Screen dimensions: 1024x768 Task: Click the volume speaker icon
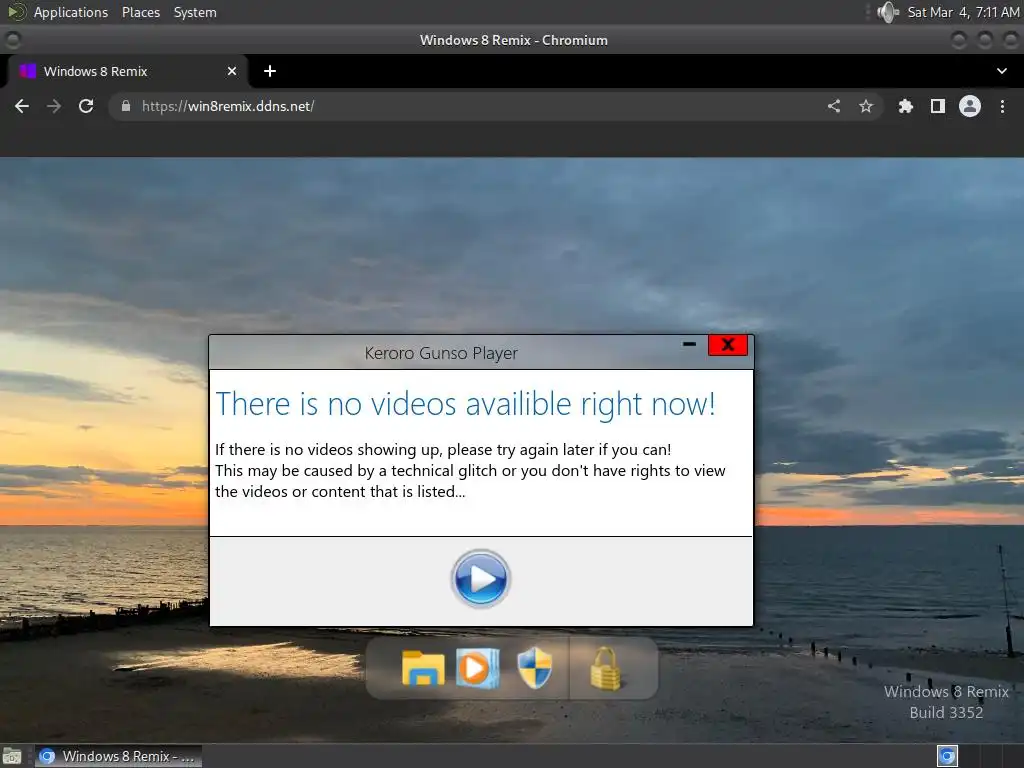pyautogui.click(x=888, y=12)
